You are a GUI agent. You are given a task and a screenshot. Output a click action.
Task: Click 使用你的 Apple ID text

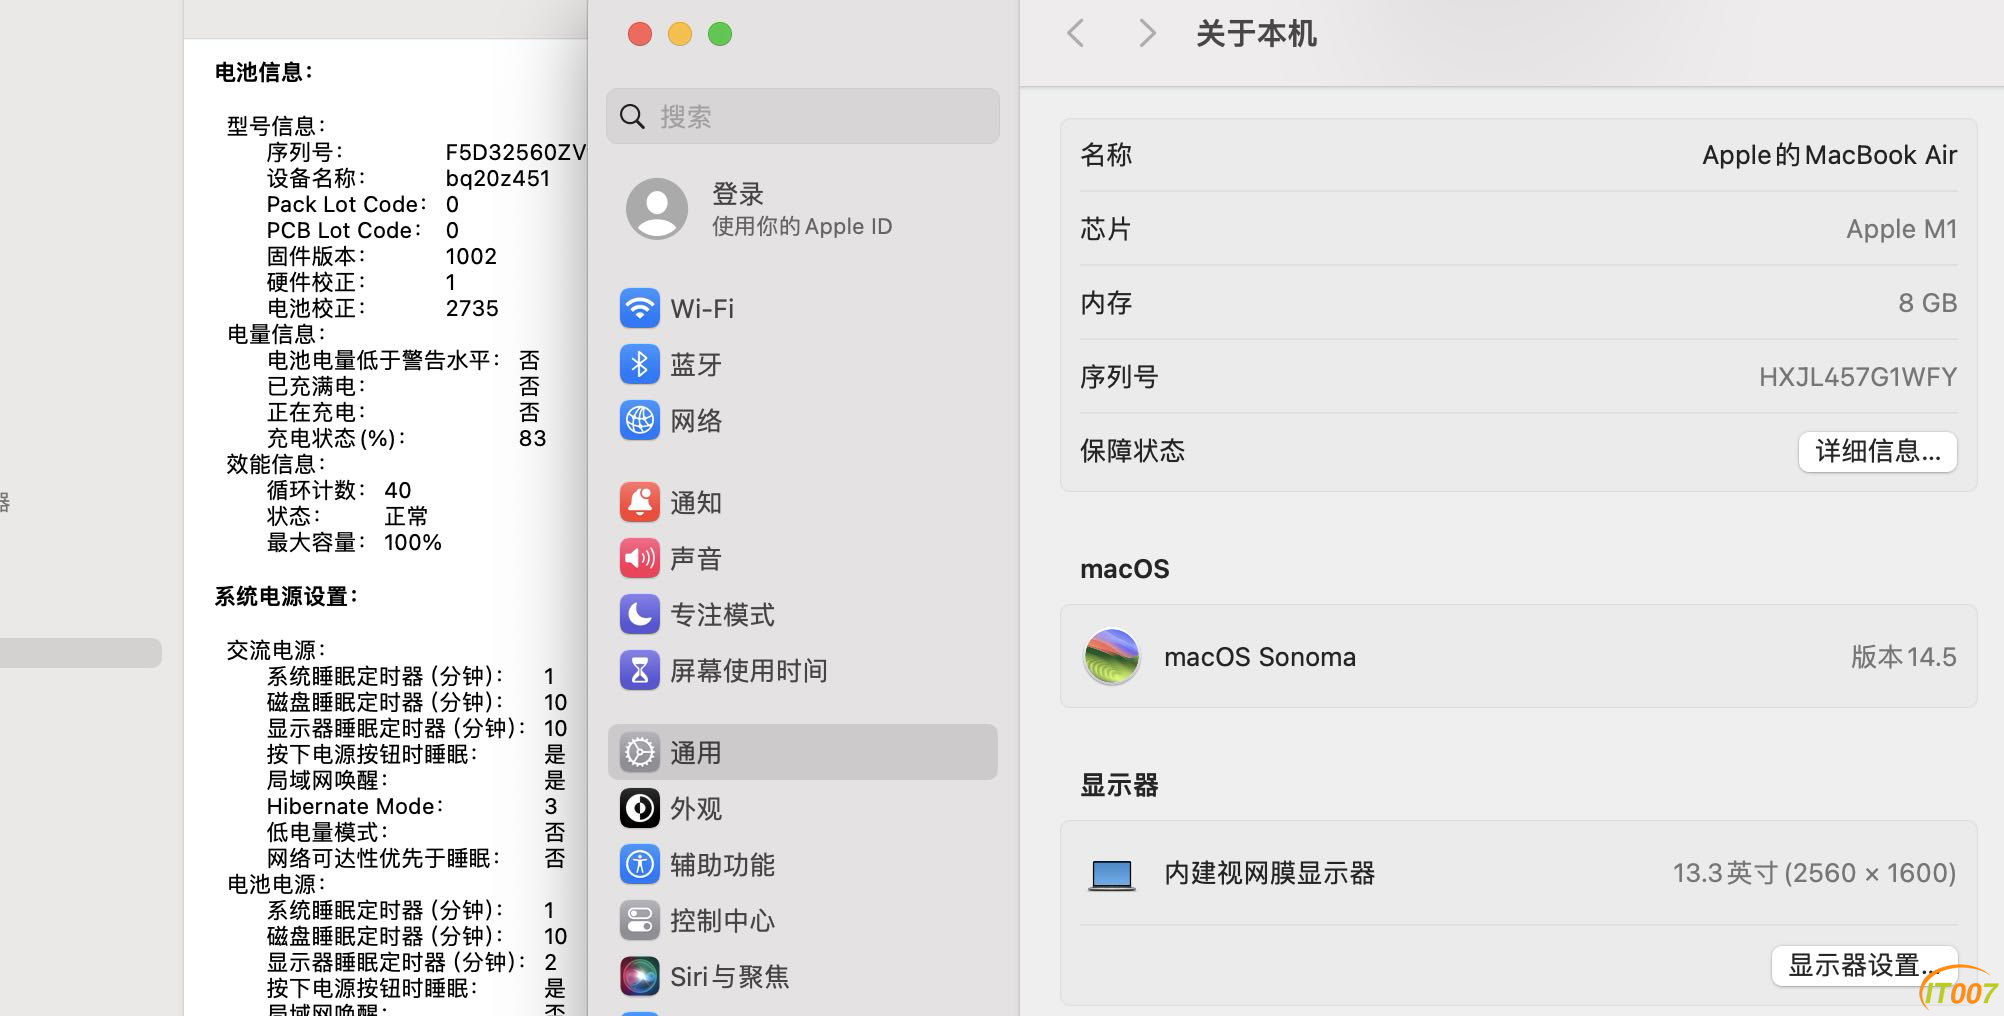pos(802,226)
